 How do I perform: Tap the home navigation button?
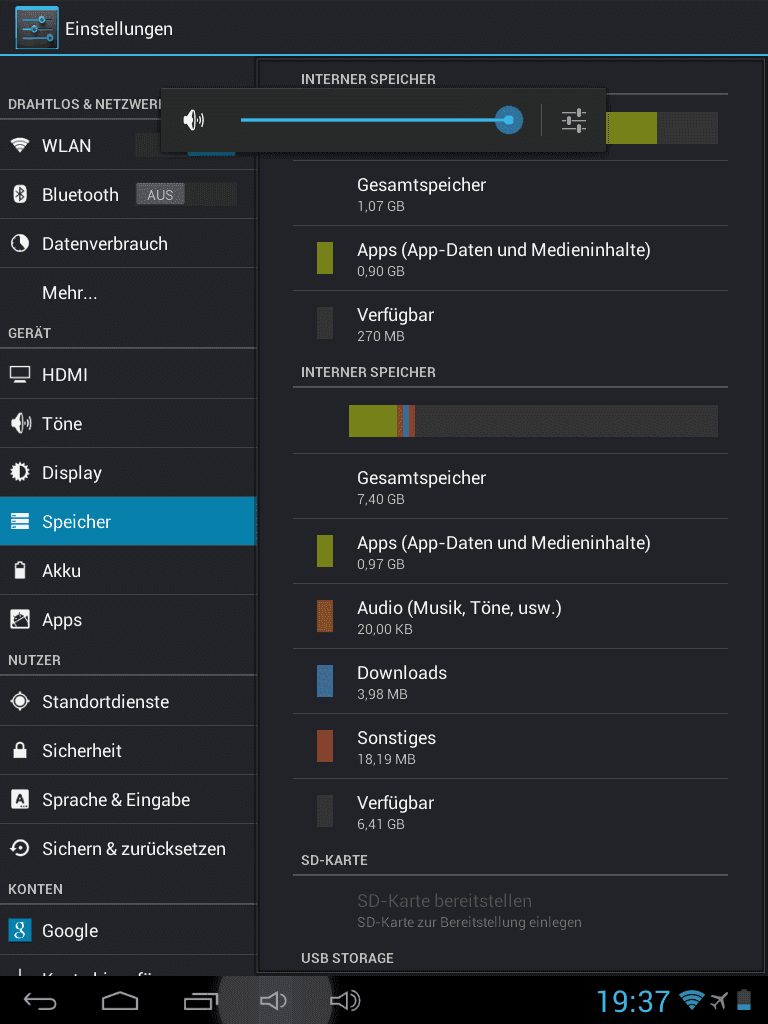click(x=120, y=1000)
